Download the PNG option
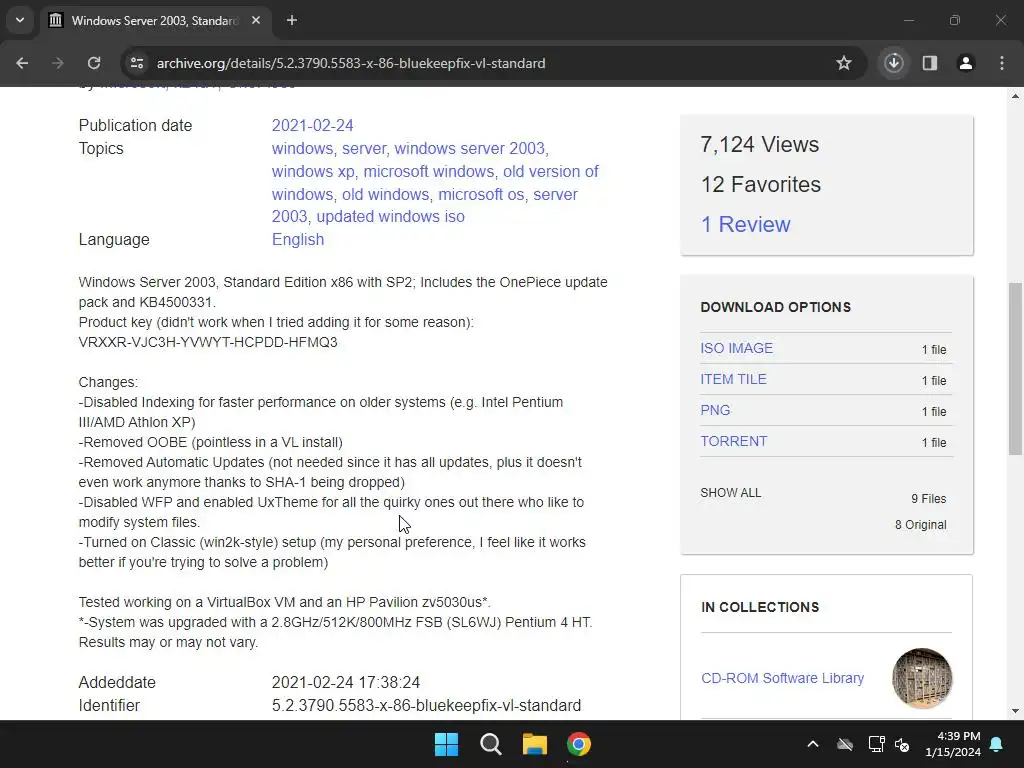 [x=715, y=410]
